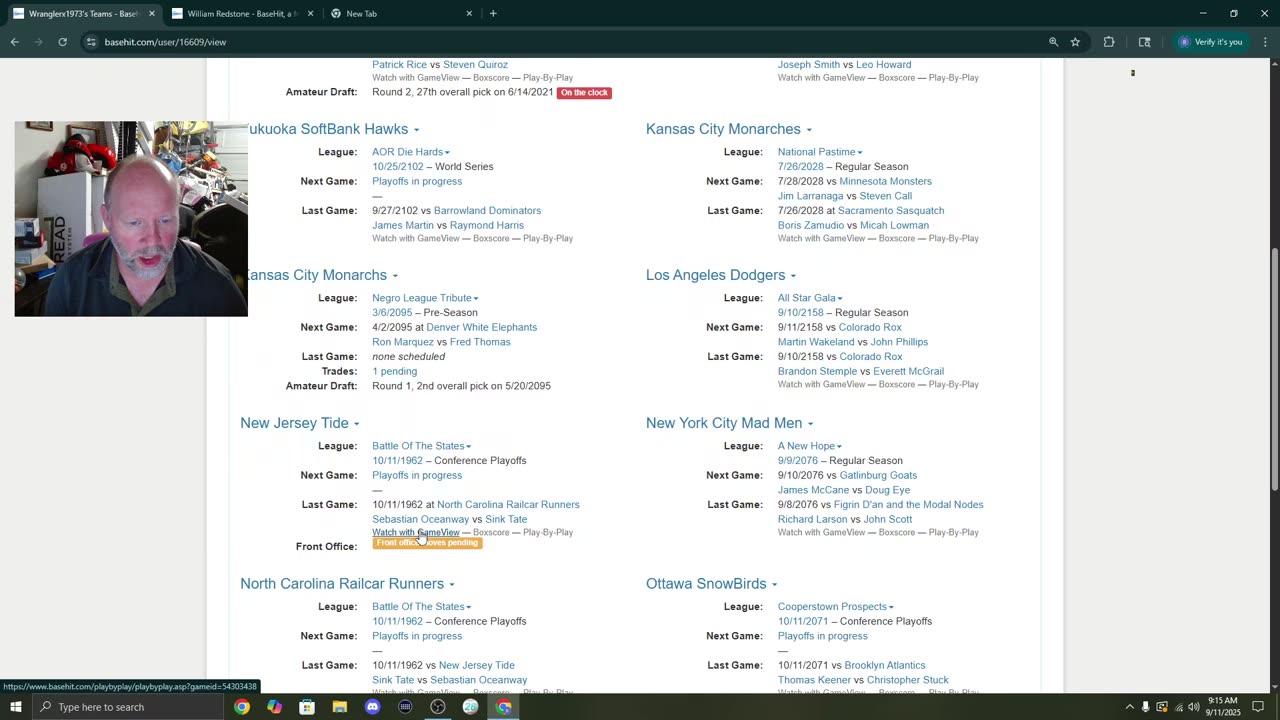1280x720 pixels.
Task: Open the Figrin D'an and the Modal Nodes link
Action: [908, 504]
